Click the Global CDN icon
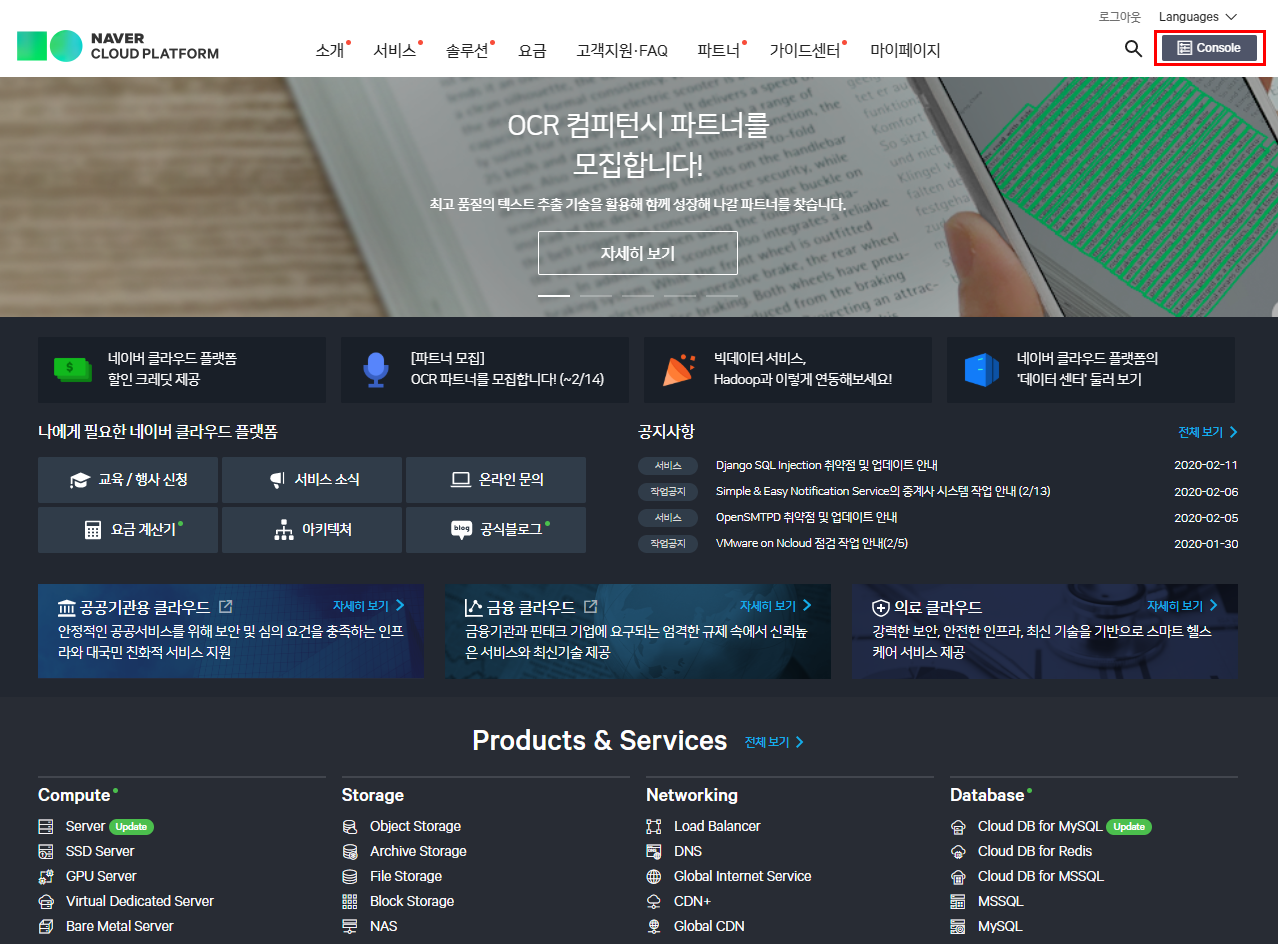Image resolution: width=1278 pixels, height=944 pixels. click(654, 927)
